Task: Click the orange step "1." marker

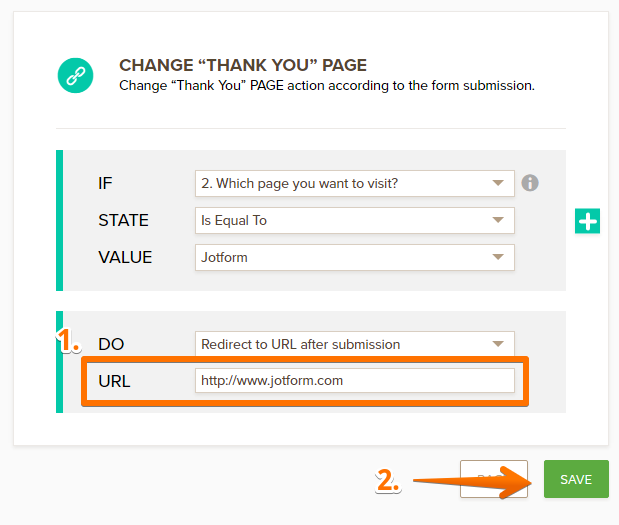Action: tap(68, 341)
